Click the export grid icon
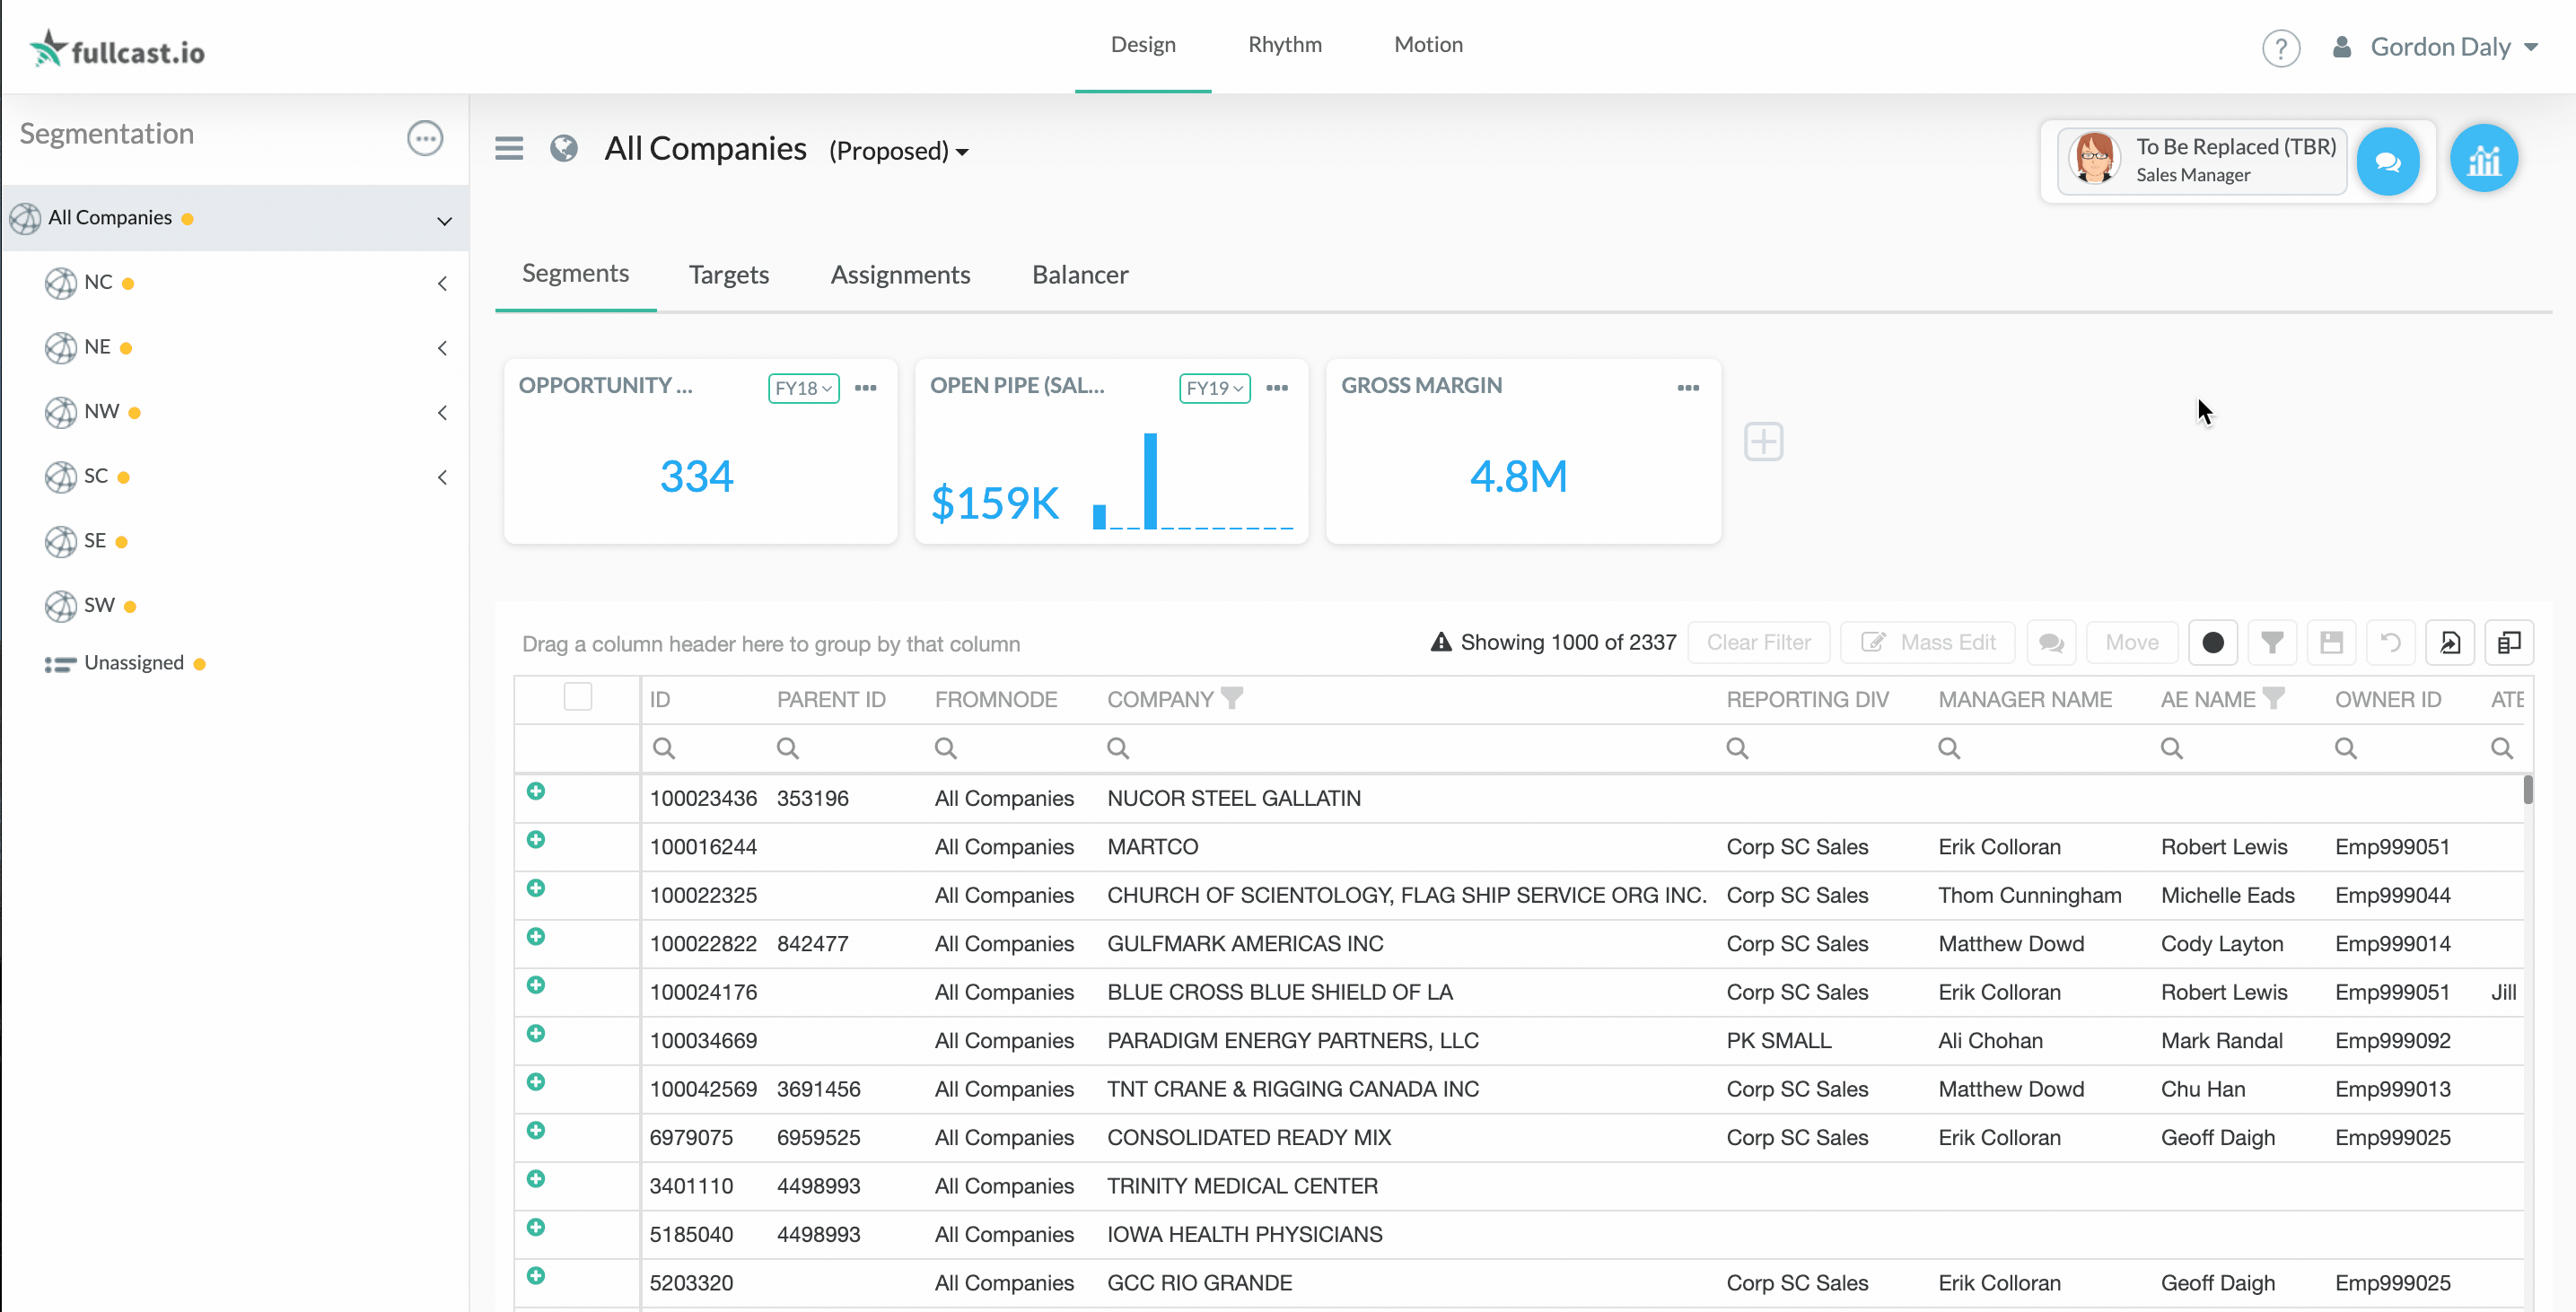This screenshot has width=2576, height=1312. click(2449, 643)
